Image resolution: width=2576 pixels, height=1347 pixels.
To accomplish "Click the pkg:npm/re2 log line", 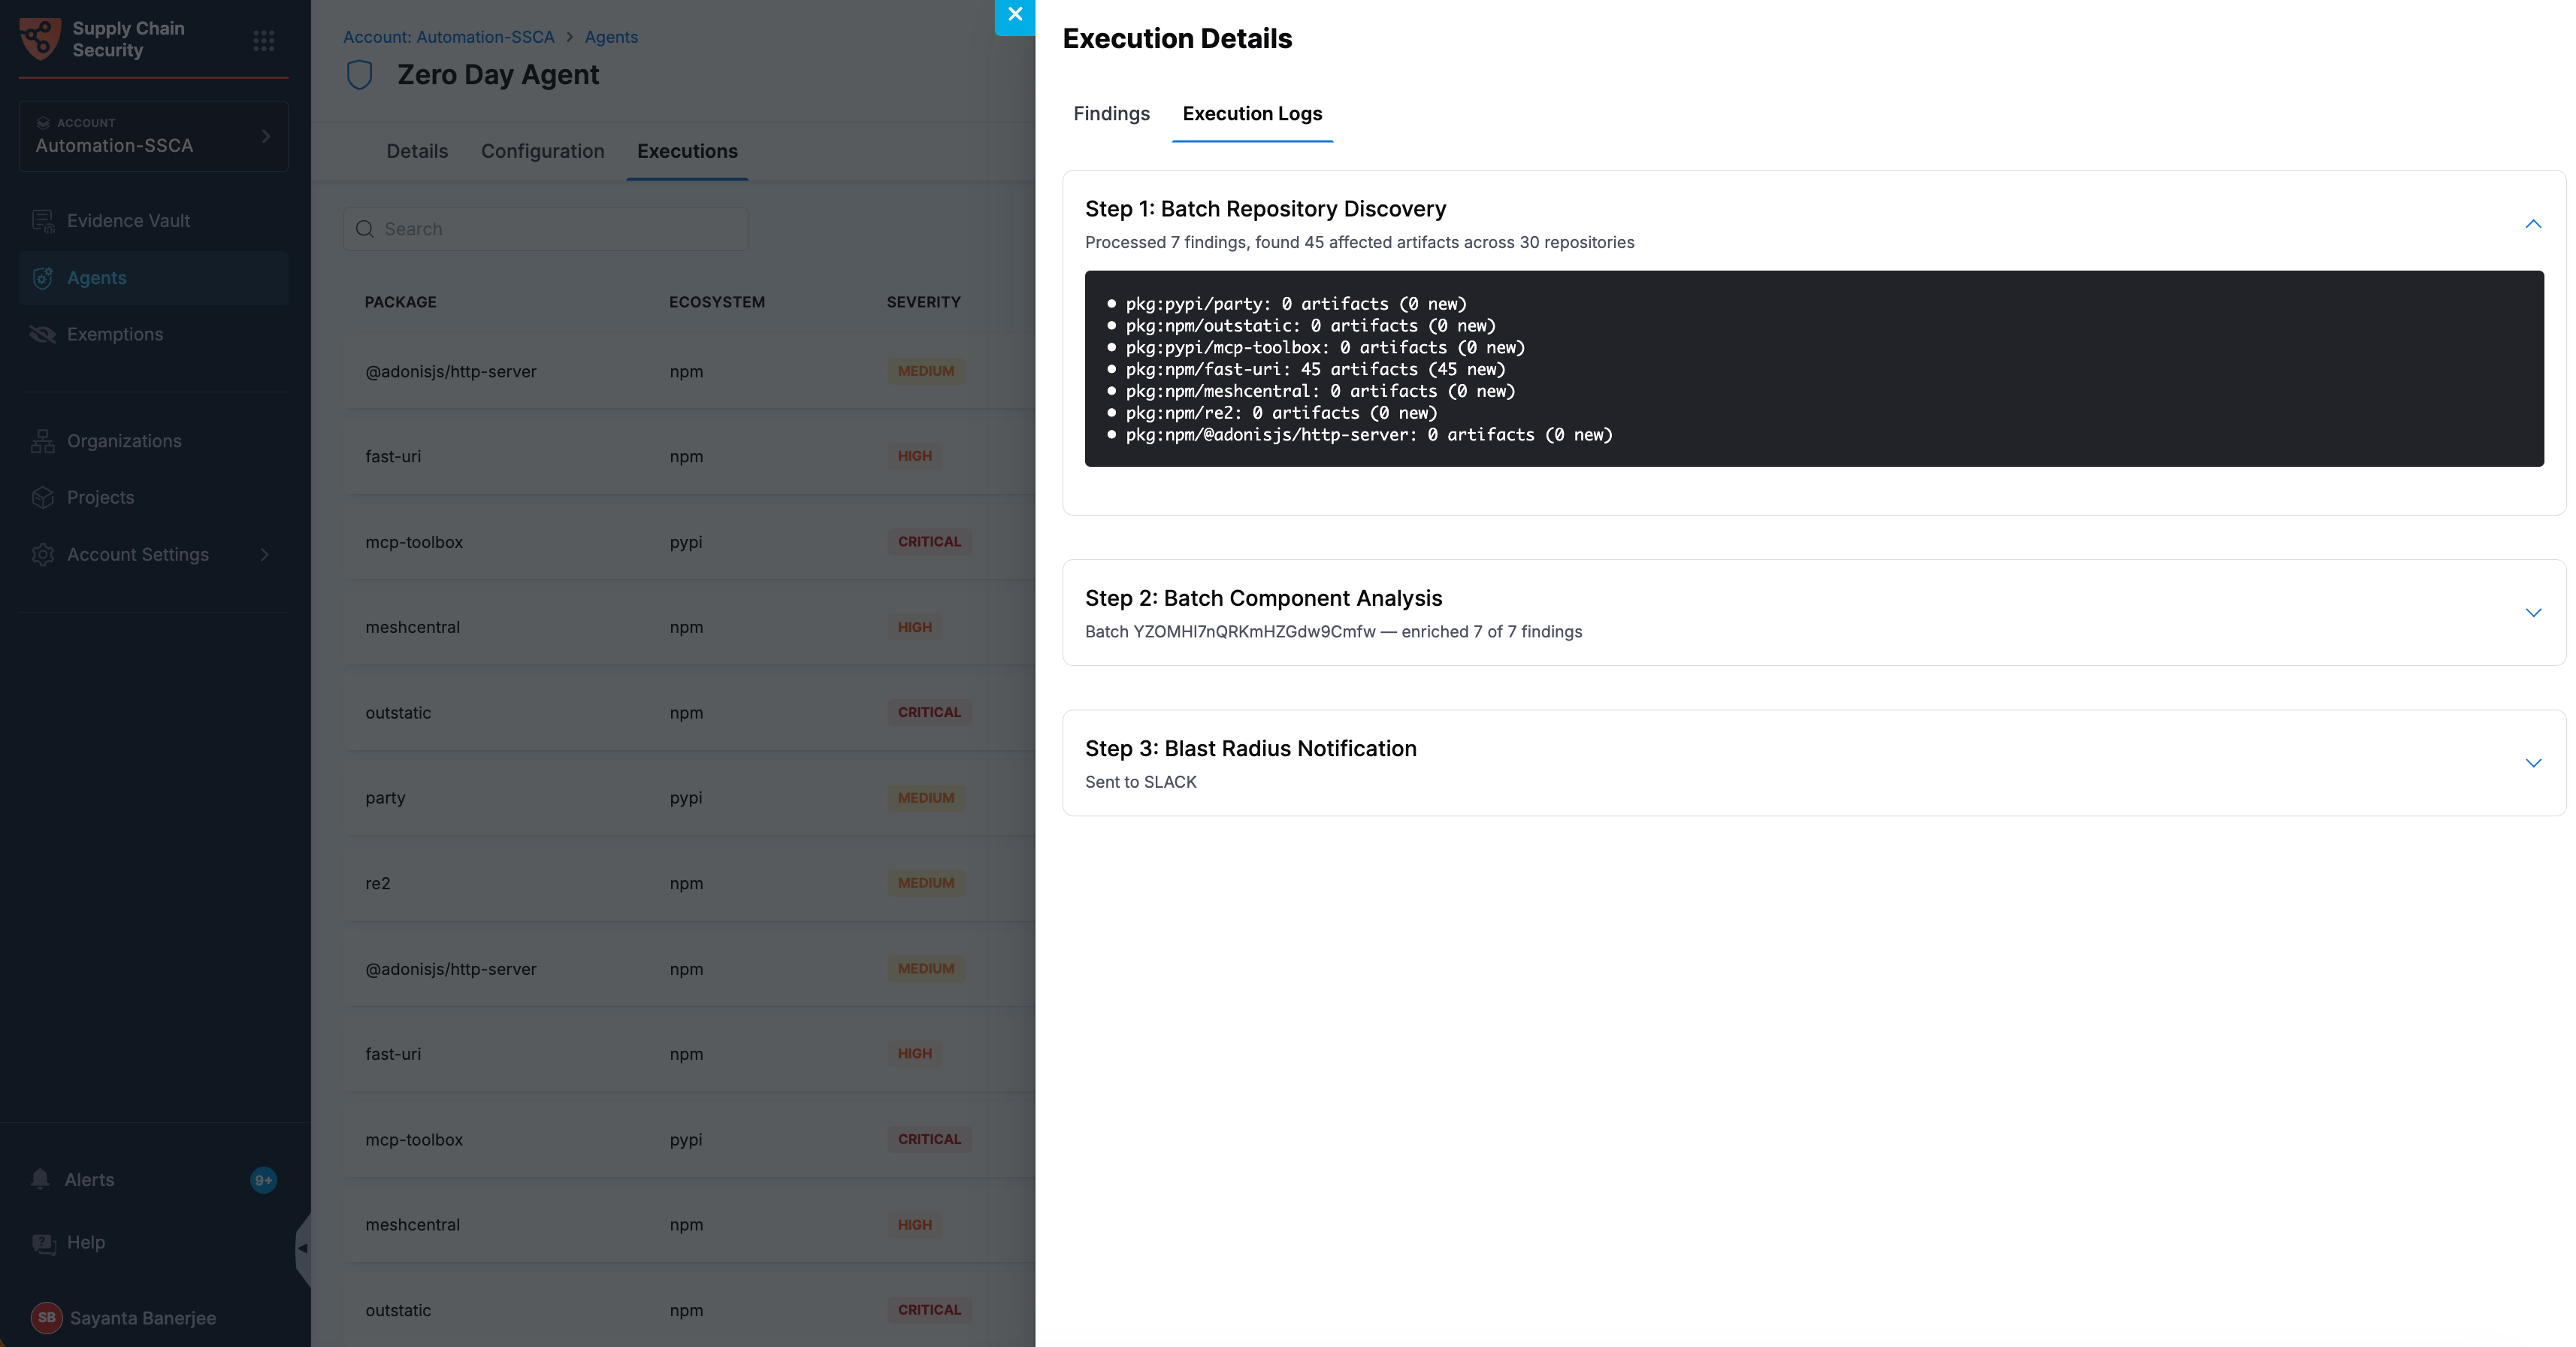I will [x=1281, y=413].
